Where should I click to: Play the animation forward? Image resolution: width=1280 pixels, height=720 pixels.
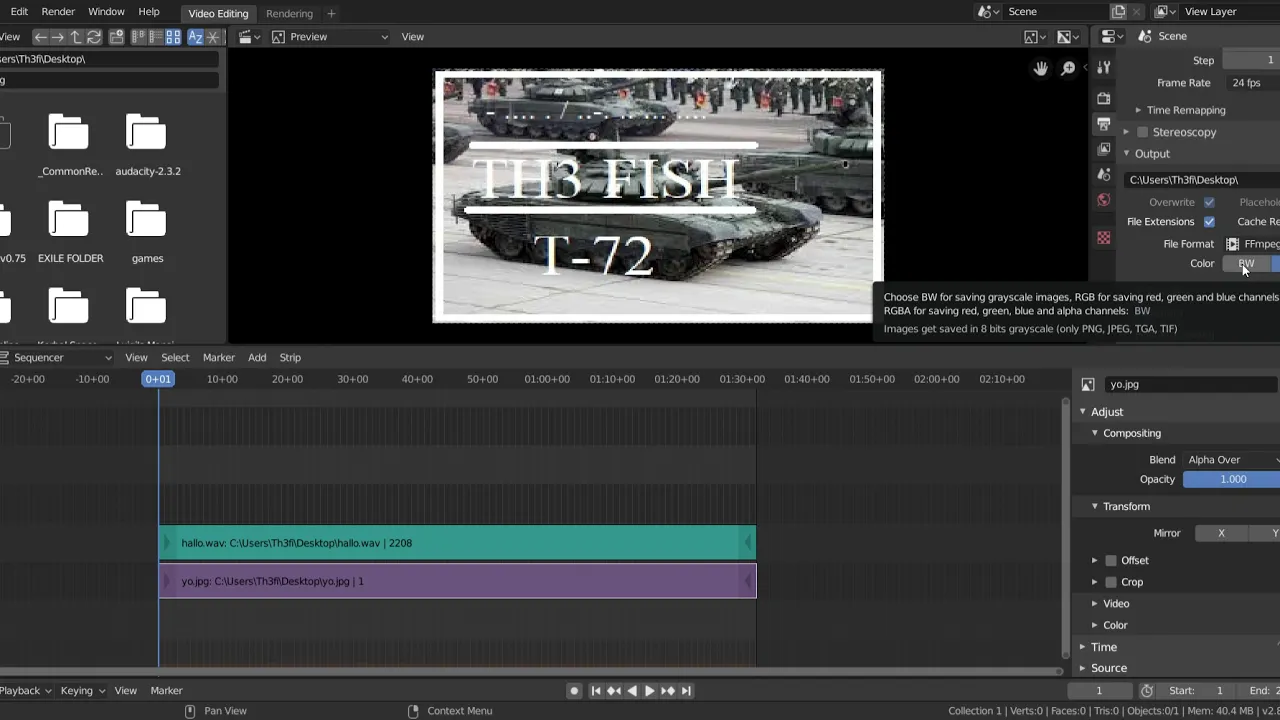coord(650,691)
